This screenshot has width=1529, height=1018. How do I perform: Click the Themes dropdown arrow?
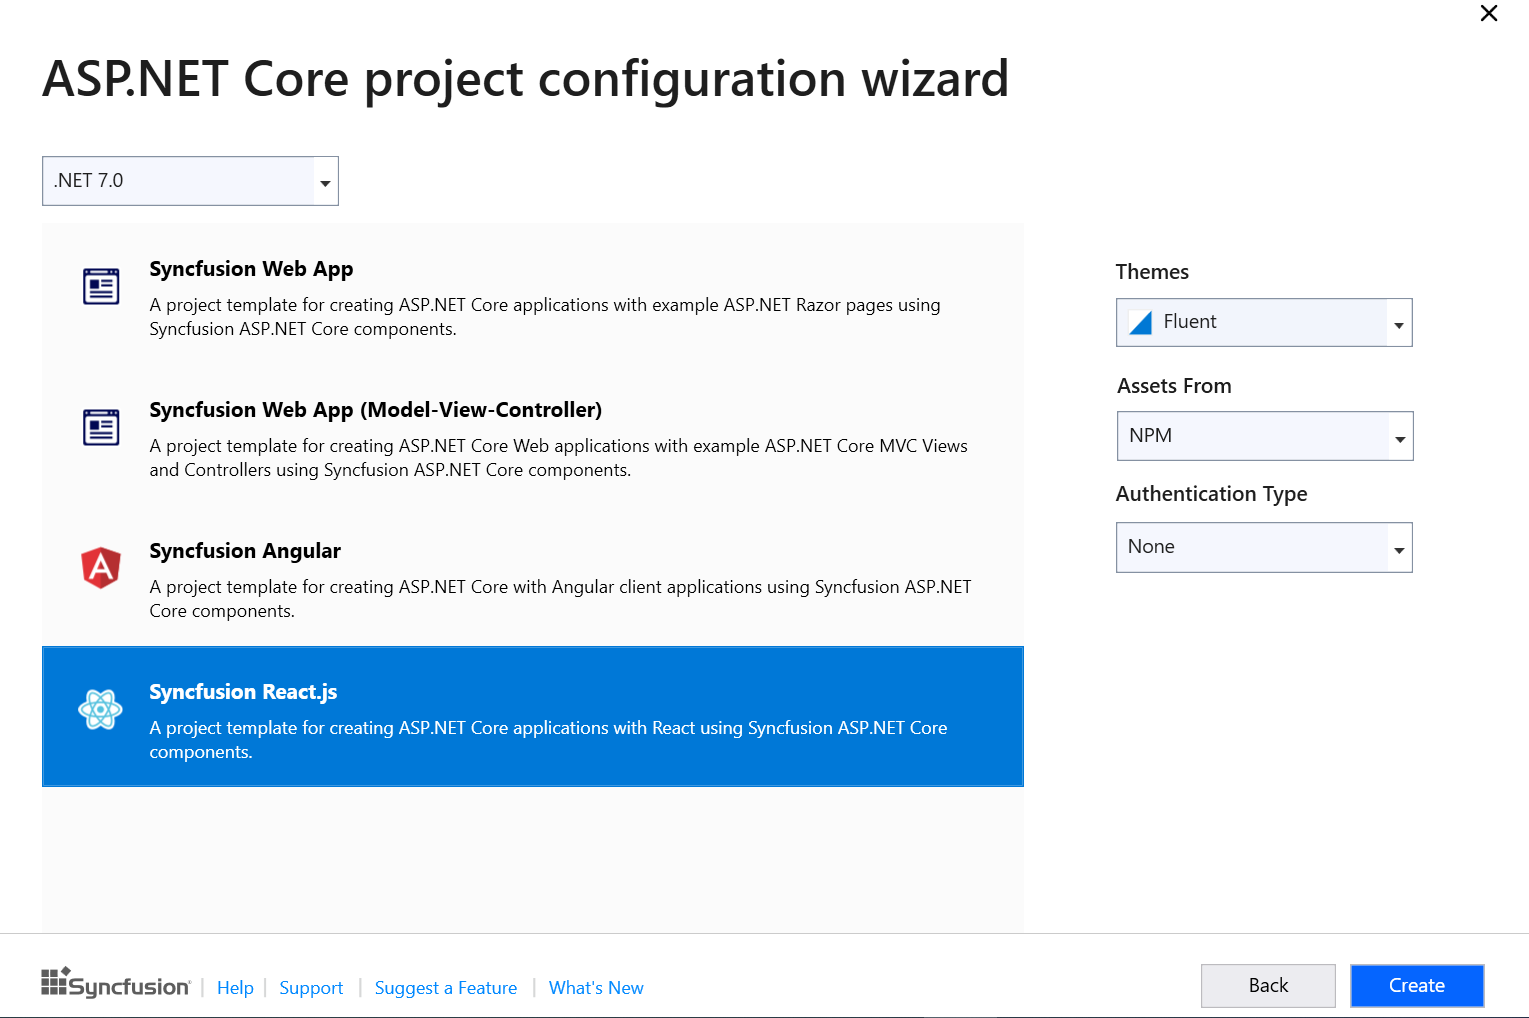tap(1399, 325)
